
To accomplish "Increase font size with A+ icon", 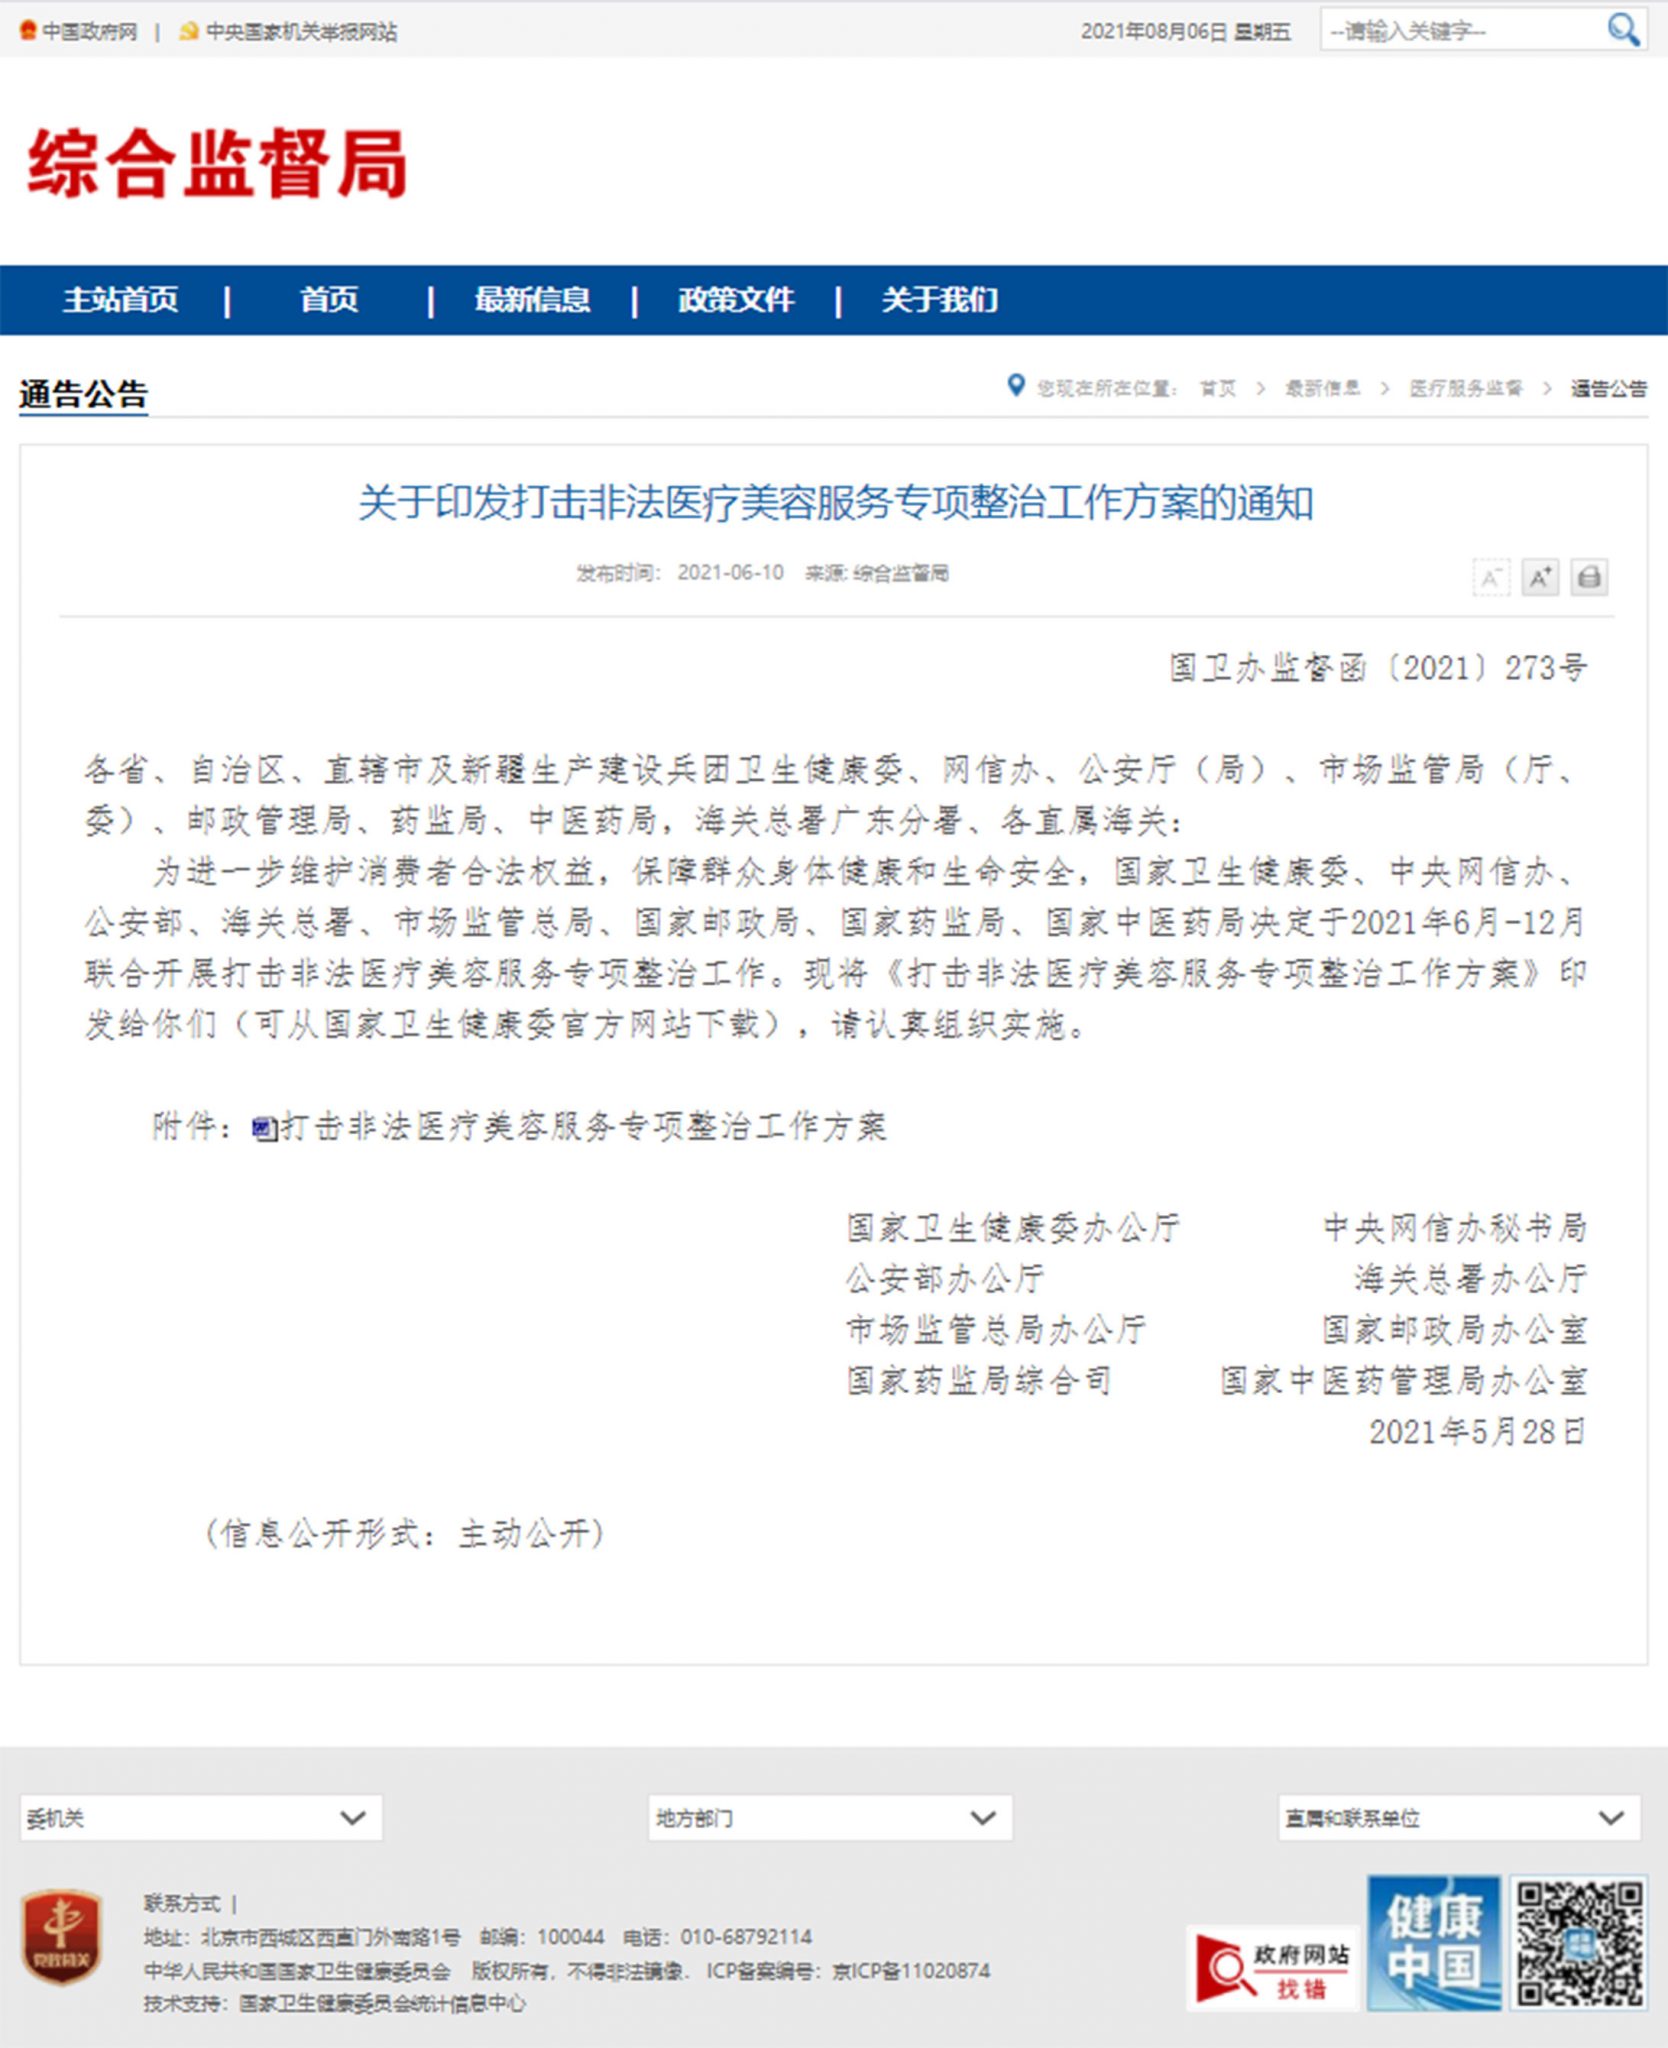I will pos(1540,577).
